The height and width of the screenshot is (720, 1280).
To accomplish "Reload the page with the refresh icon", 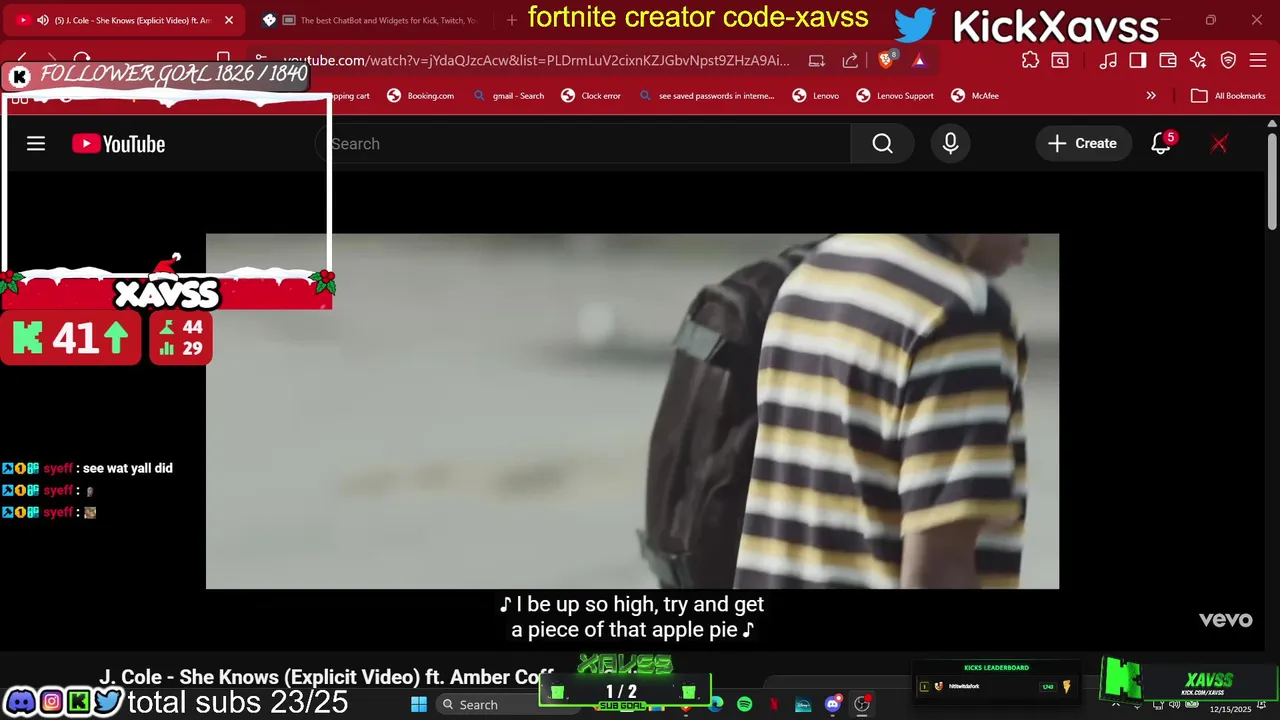I will [x=82, y=60].
